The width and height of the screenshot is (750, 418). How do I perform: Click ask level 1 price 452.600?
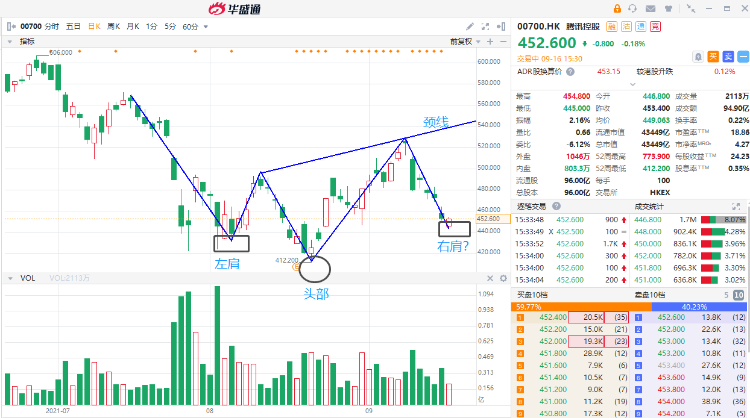point(671,317)
